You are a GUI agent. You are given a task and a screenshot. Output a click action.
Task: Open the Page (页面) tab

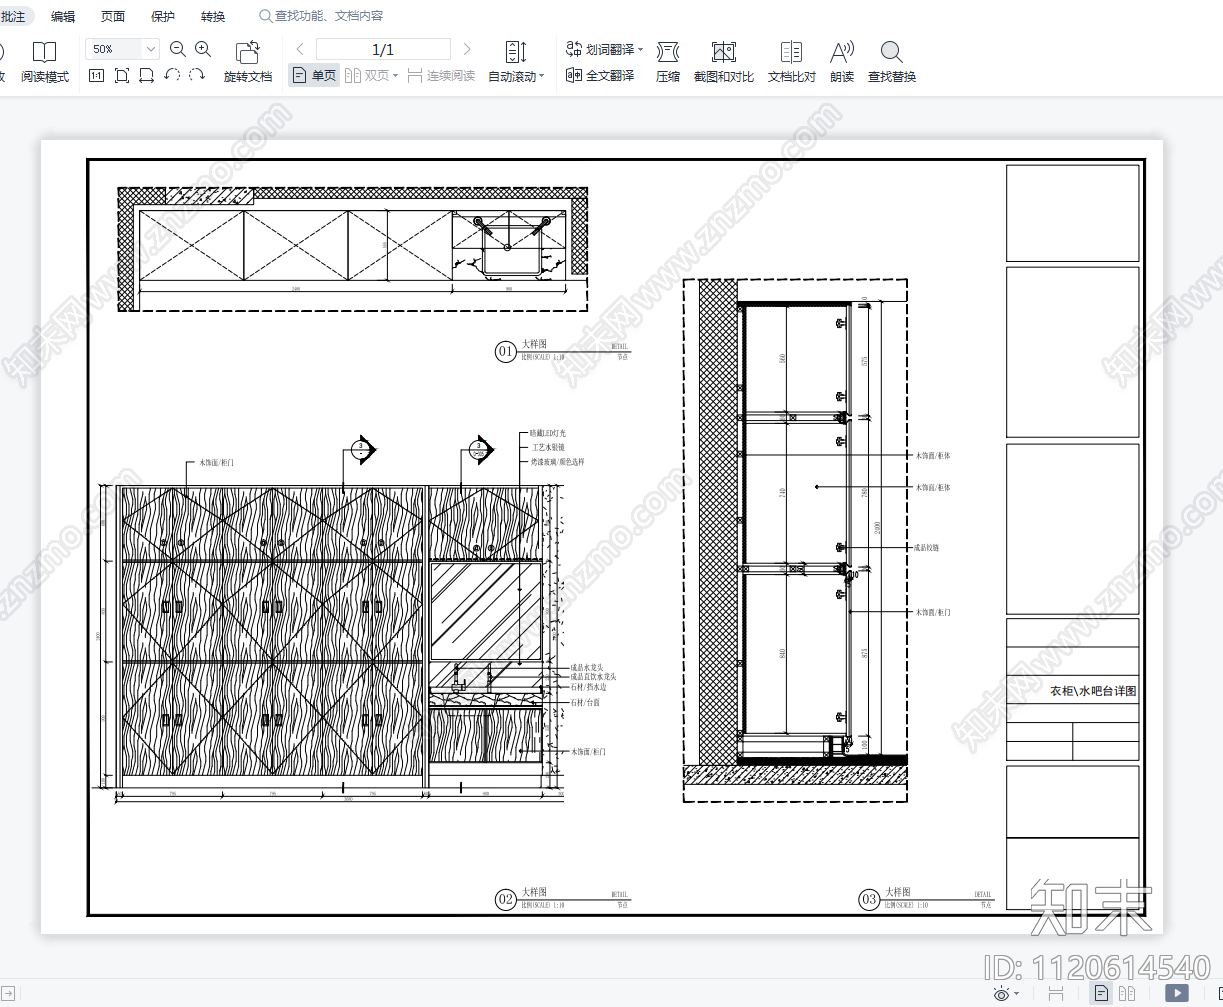coord(113,16)
